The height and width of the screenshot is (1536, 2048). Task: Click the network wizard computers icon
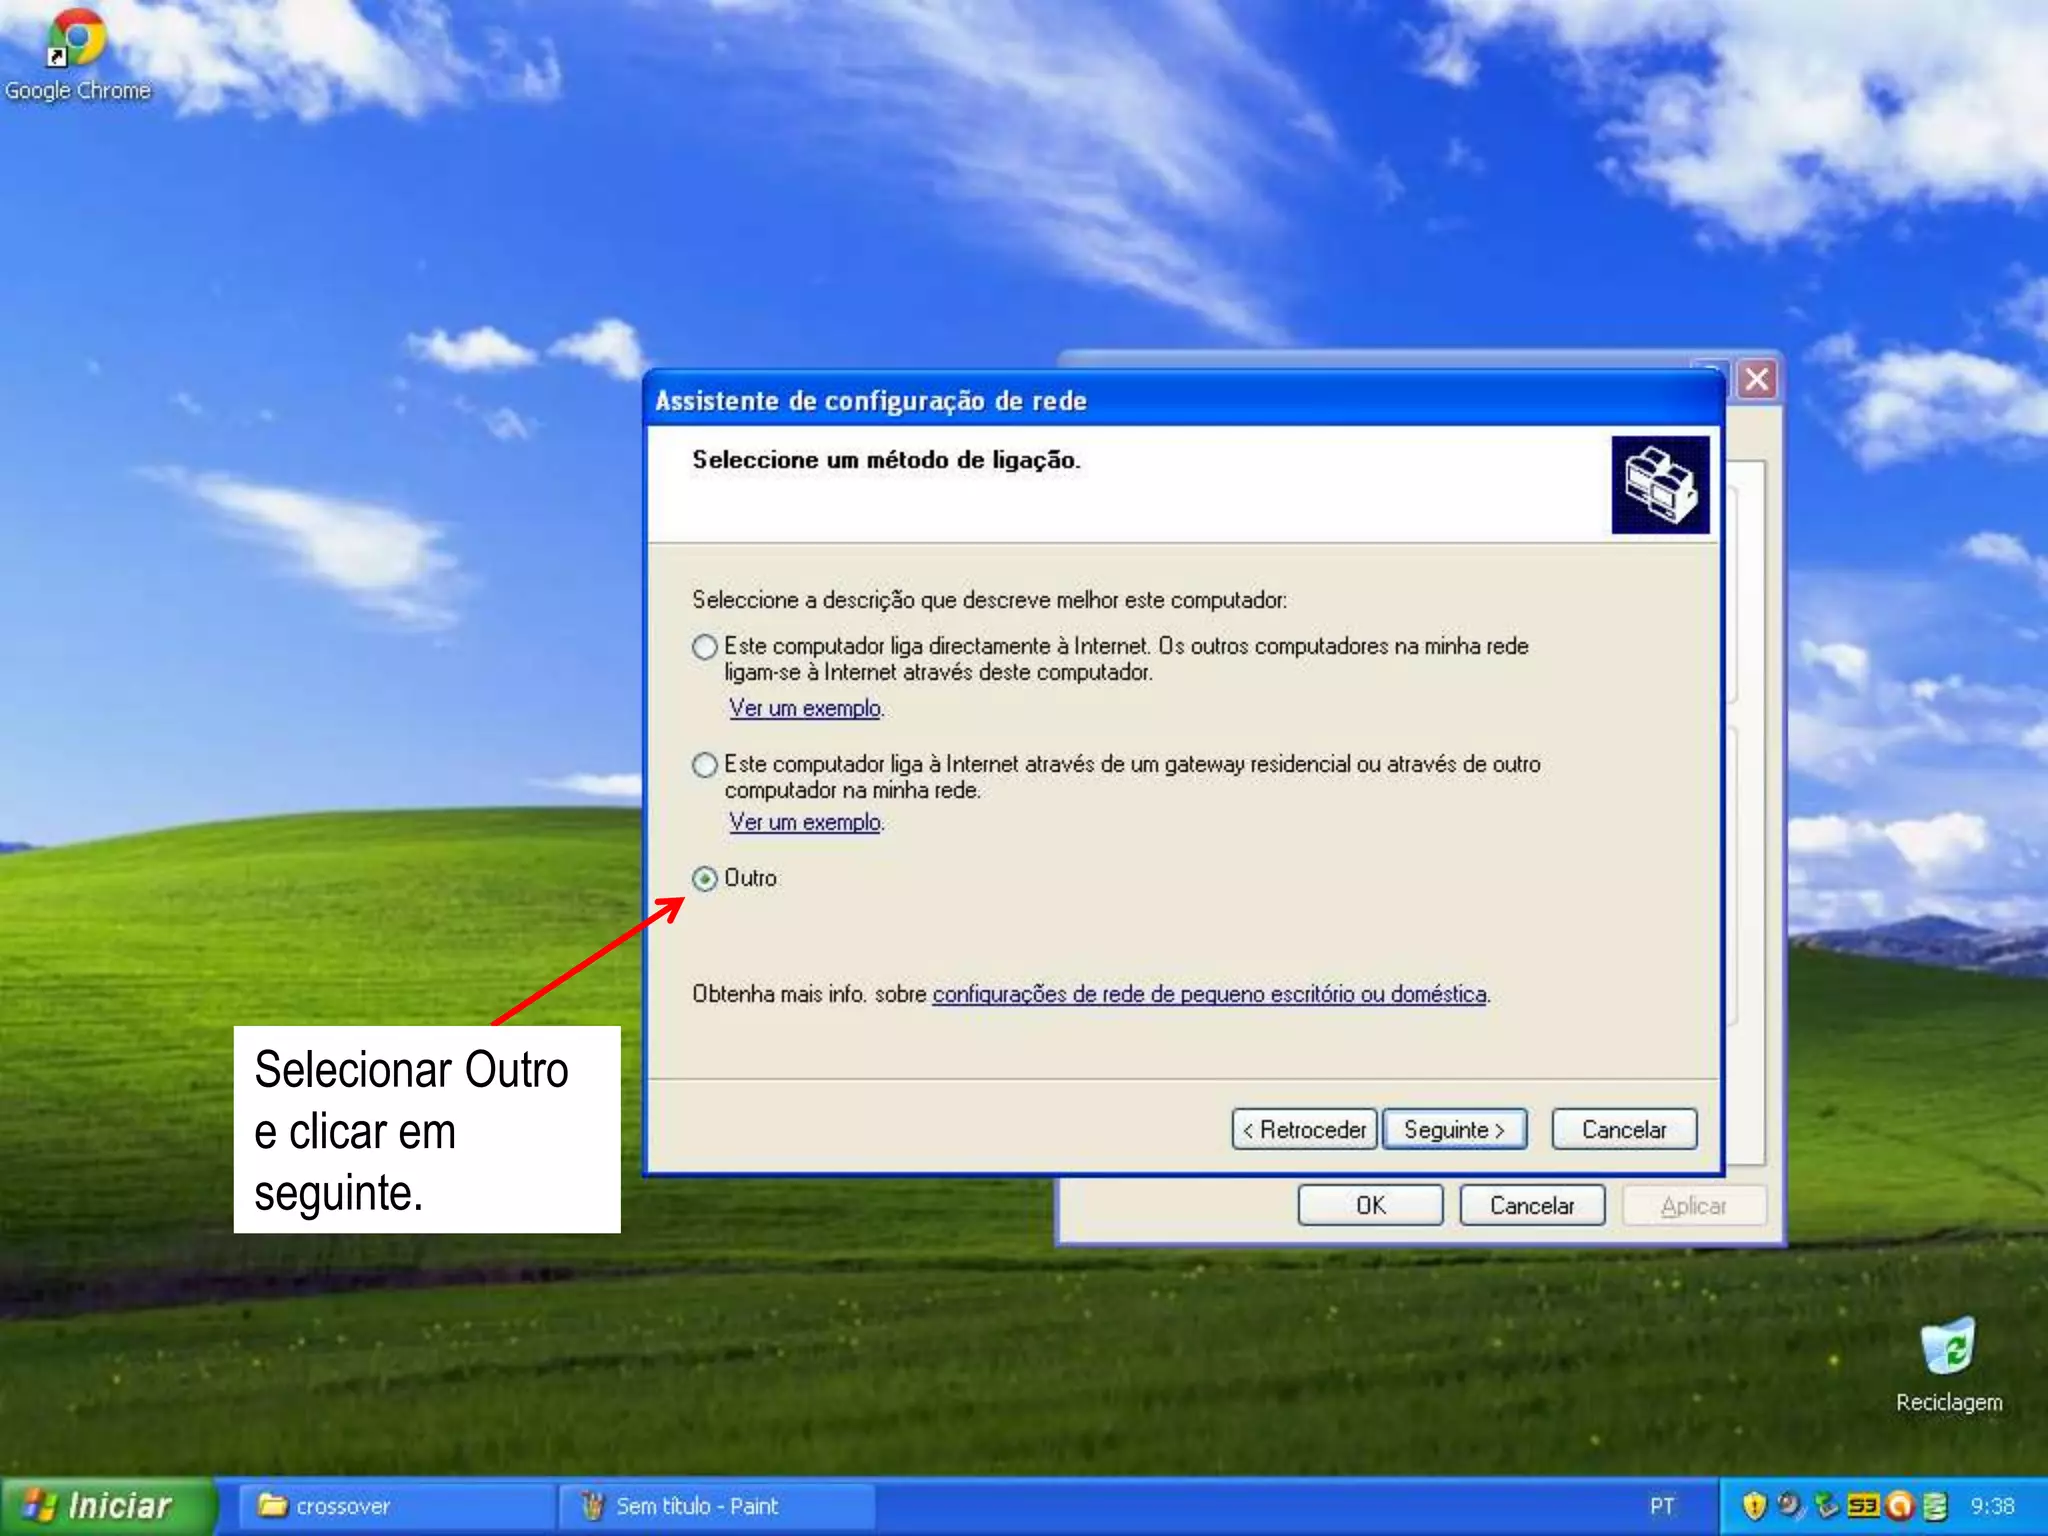click(1660, 485)
